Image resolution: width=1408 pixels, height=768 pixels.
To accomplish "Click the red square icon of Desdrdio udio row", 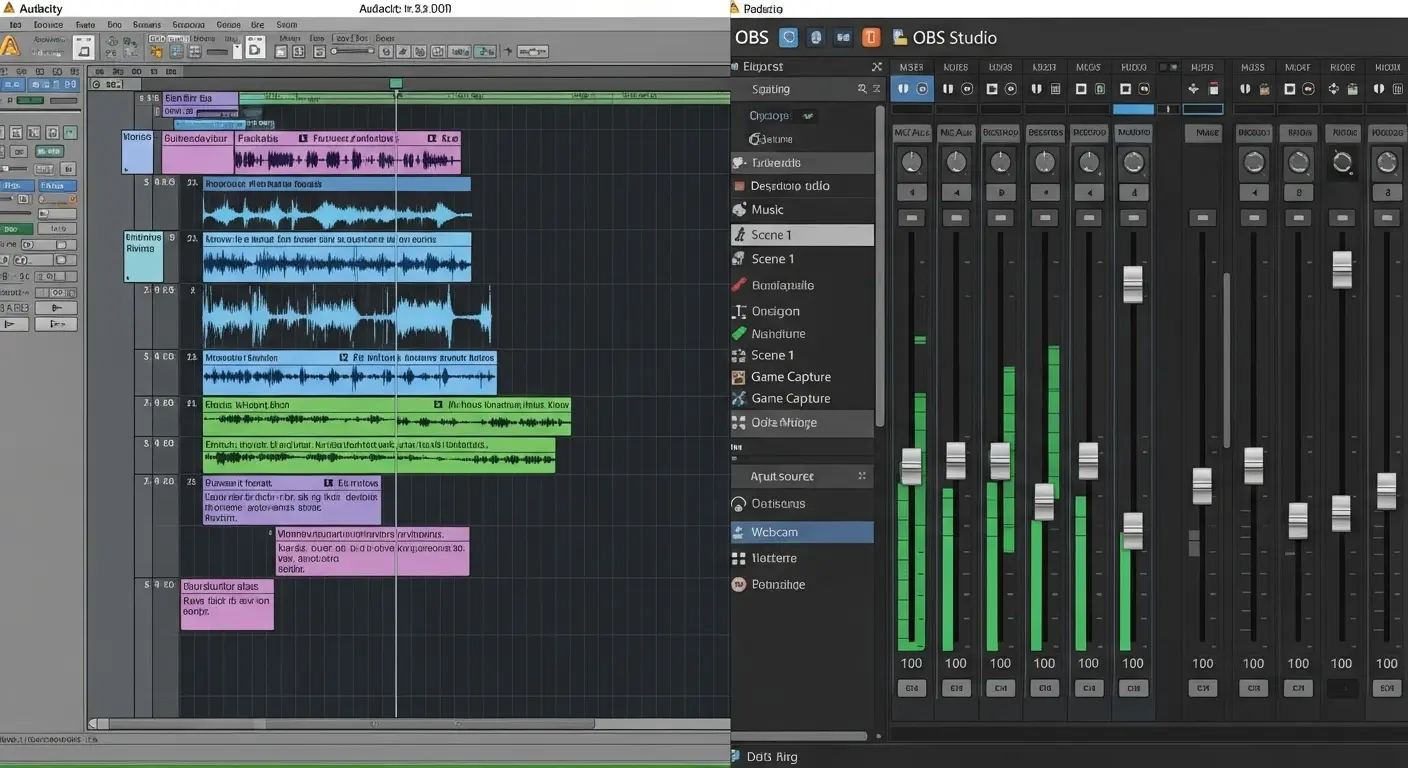I will tap(740, 186).
